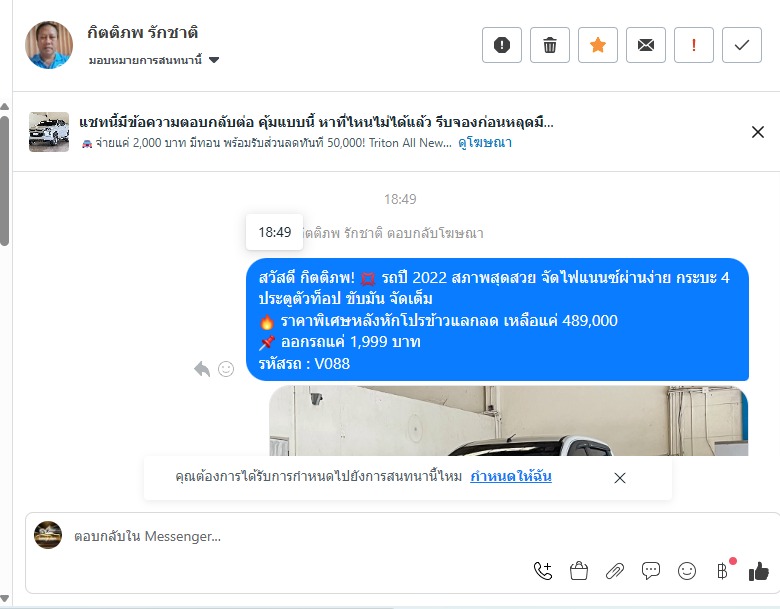Open the shopping bag products icon
This screenshot has height=609, width=780.
click(x=579, y=571)
